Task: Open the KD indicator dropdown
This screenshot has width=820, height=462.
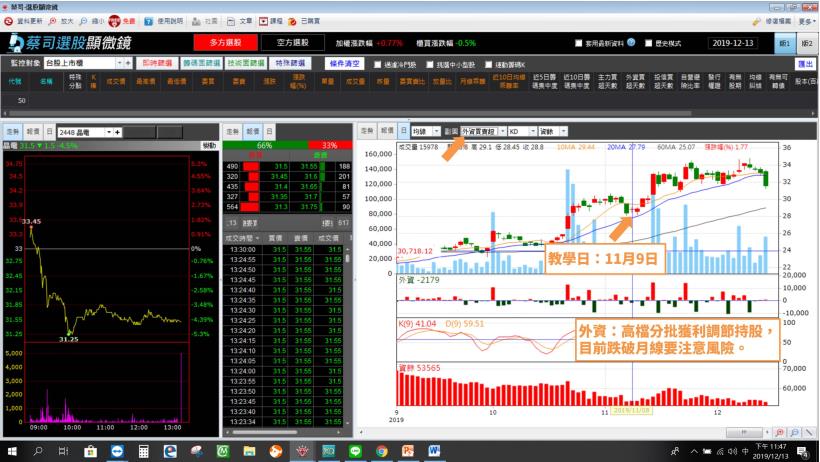Action: (533, 131)
